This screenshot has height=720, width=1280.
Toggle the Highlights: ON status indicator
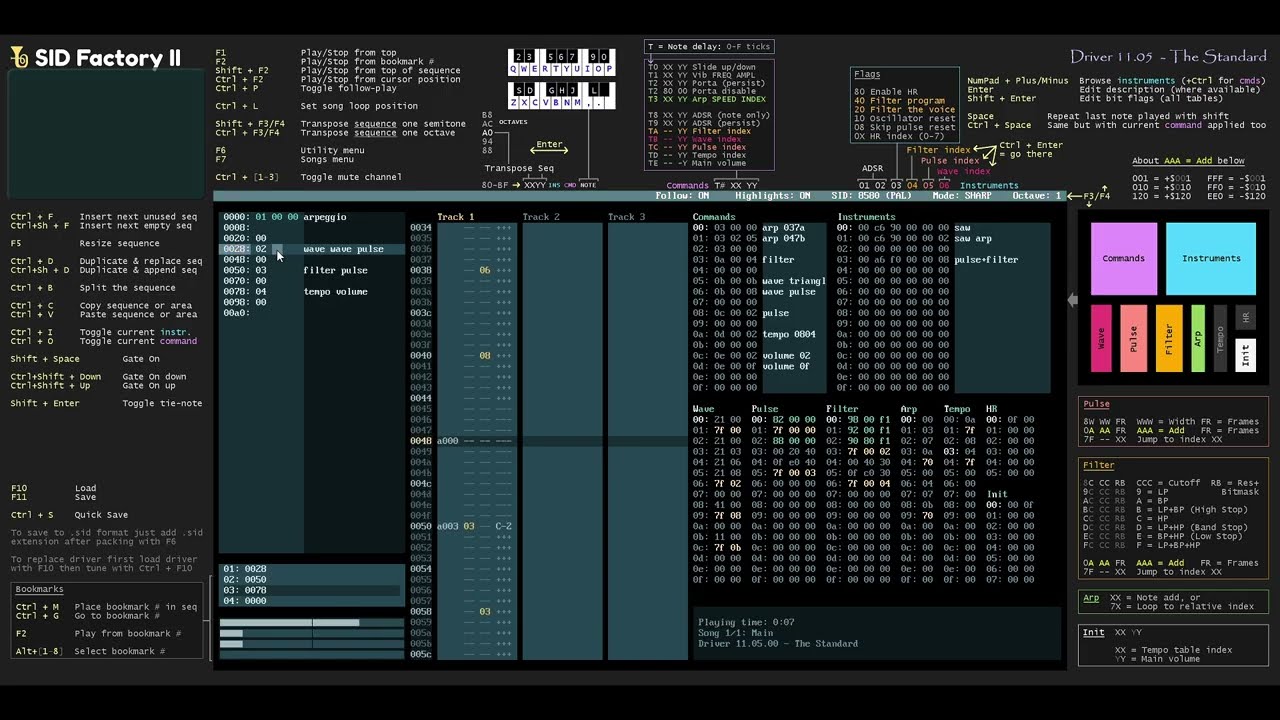coord(774,196)
